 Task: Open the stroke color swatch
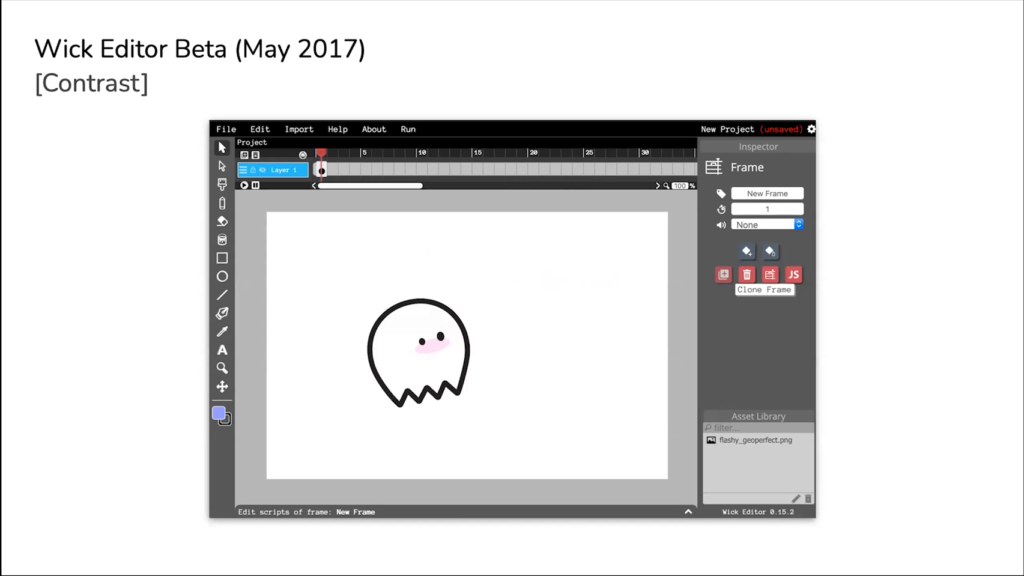coord(227,421)
